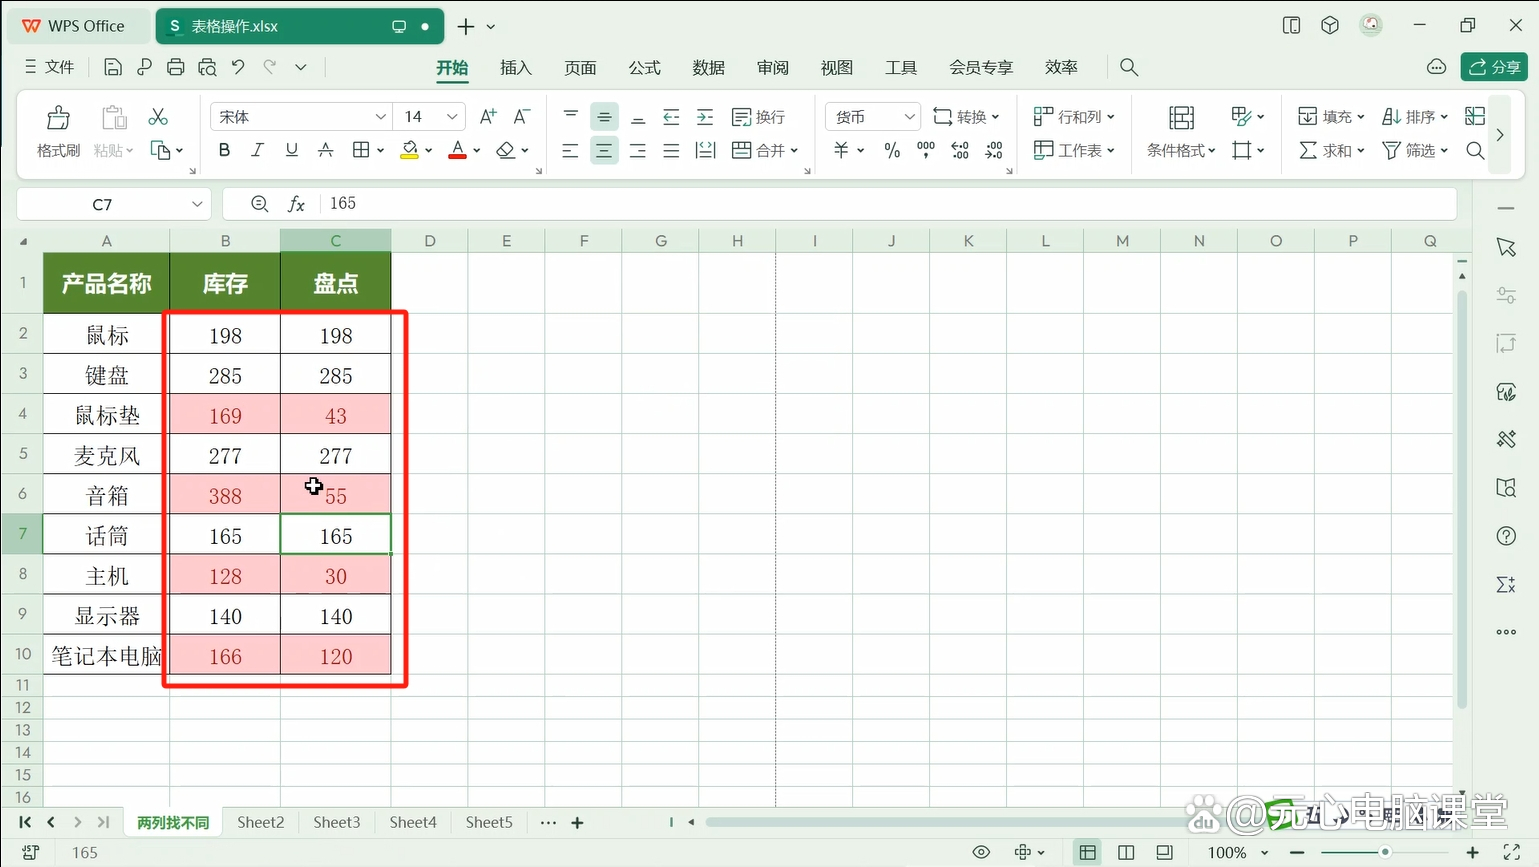The height and width of the screenshot is (867, 1539).
Task: Click the Strikethrough formatting icon
Action: pos(325,150)
